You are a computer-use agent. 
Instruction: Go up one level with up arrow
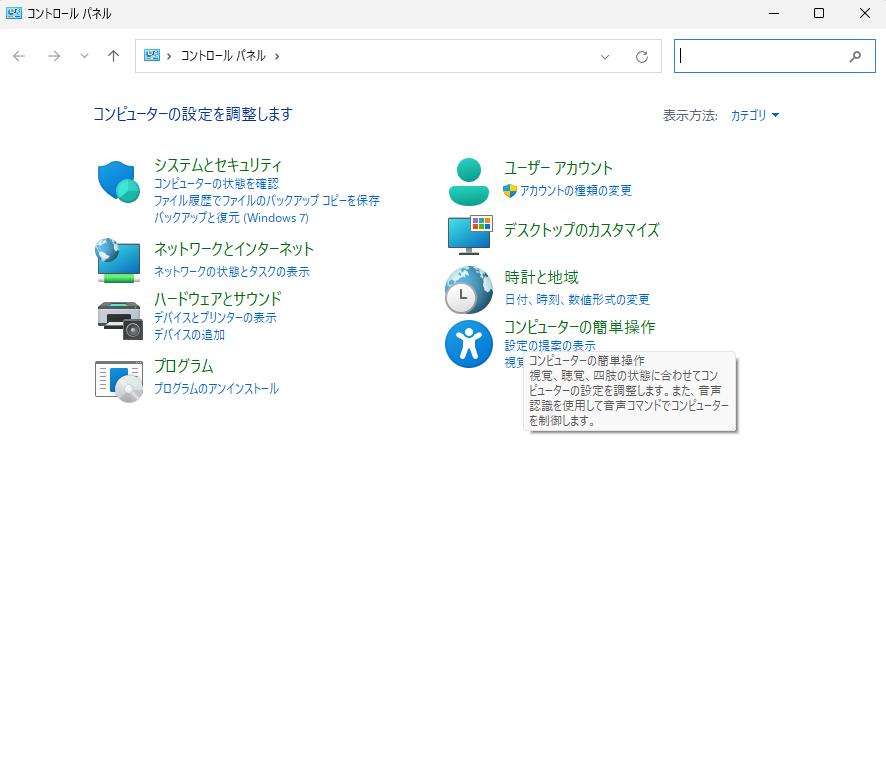click(114, 57)
